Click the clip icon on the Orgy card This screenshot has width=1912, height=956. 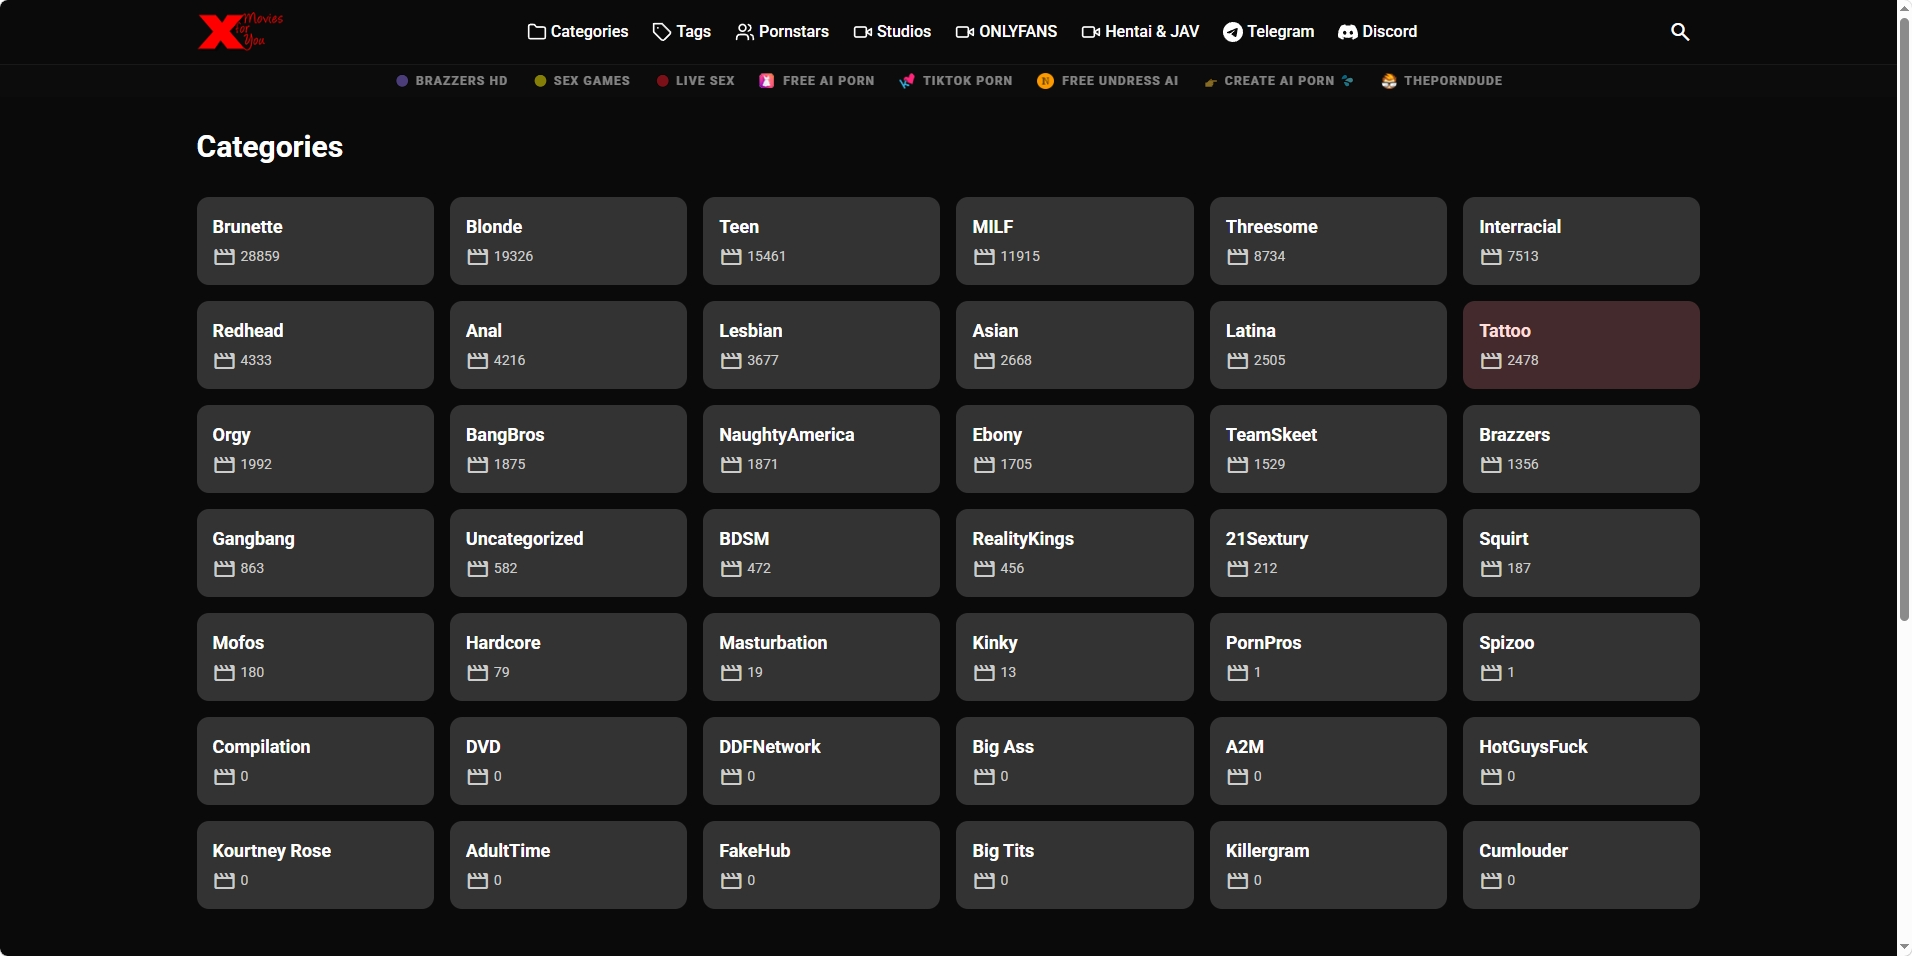[x=224, y=465]
